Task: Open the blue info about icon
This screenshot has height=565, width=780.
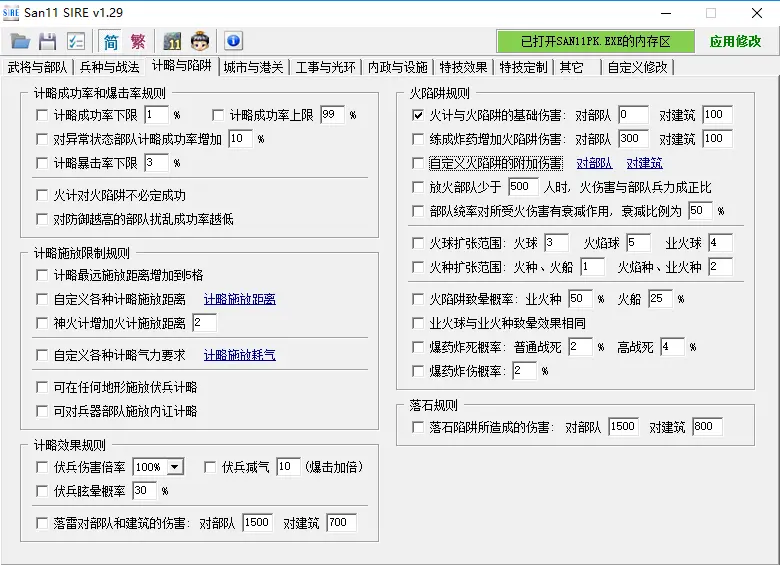Action: [233, 41]
